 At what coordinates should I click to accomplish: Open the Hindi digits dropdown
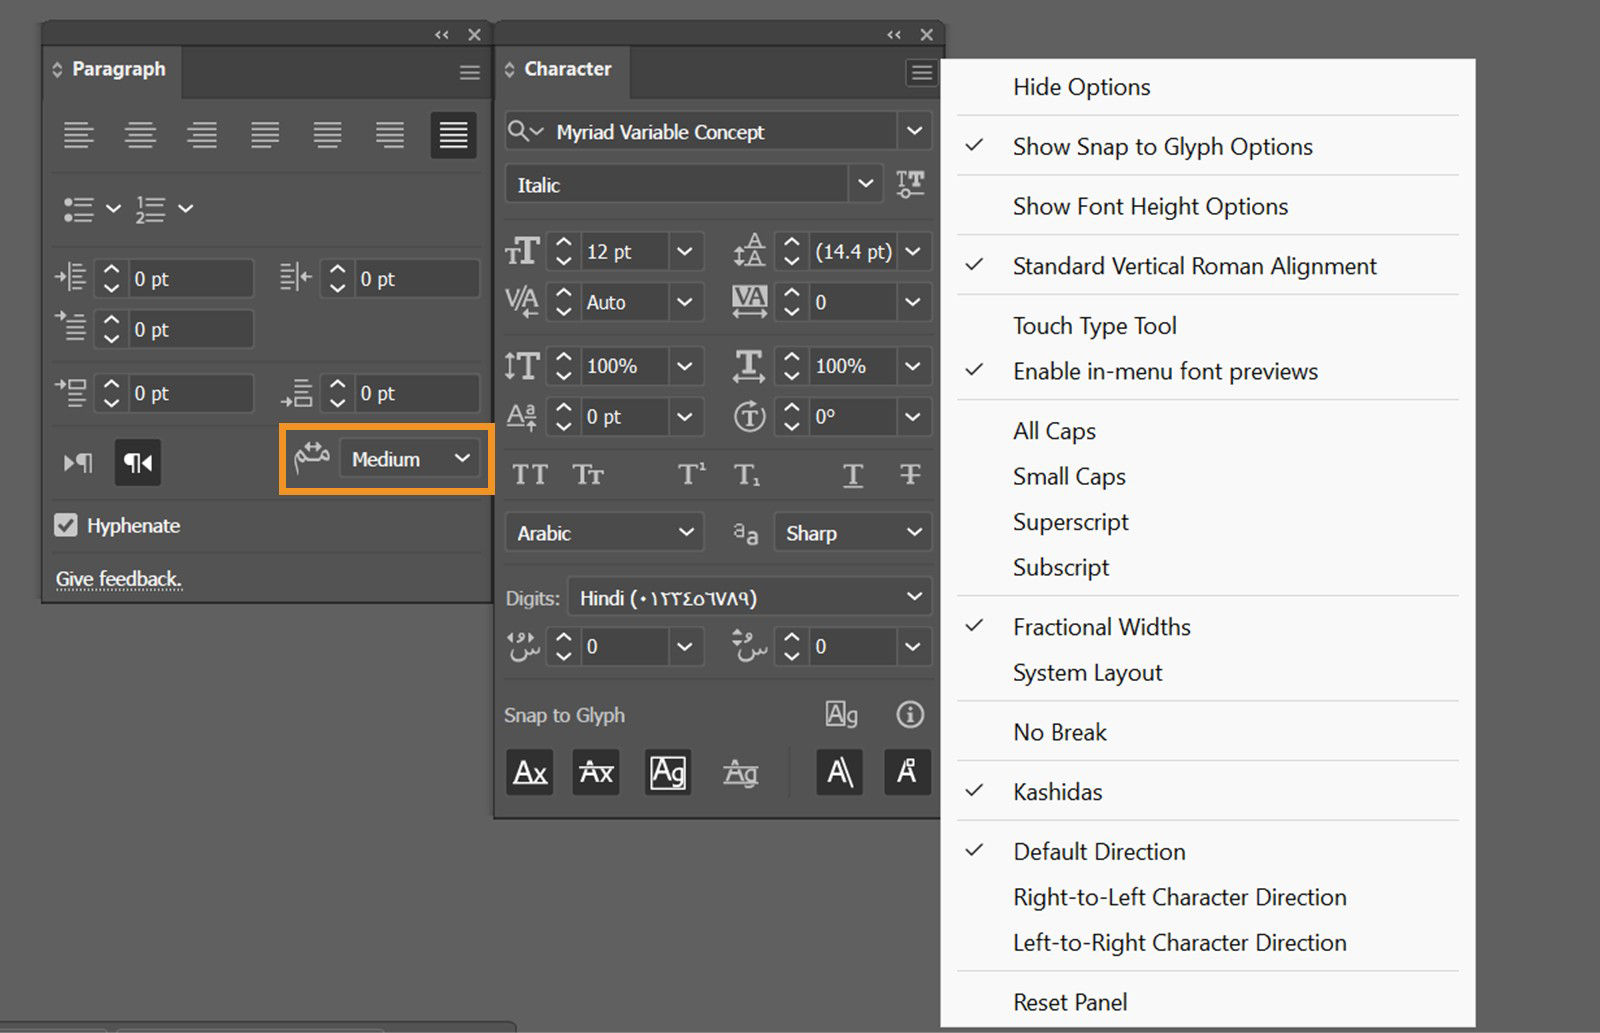(x=748, y=596)
